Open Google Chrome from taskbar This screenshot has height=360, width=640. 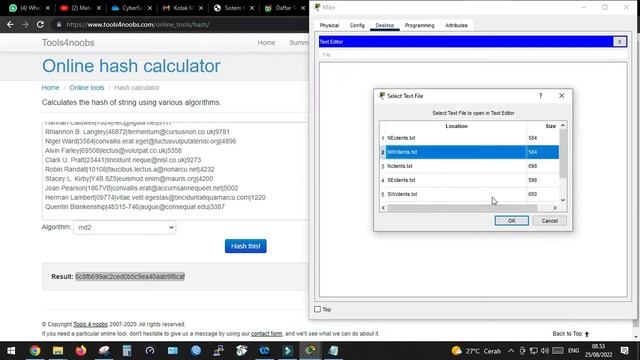[35, 351]
